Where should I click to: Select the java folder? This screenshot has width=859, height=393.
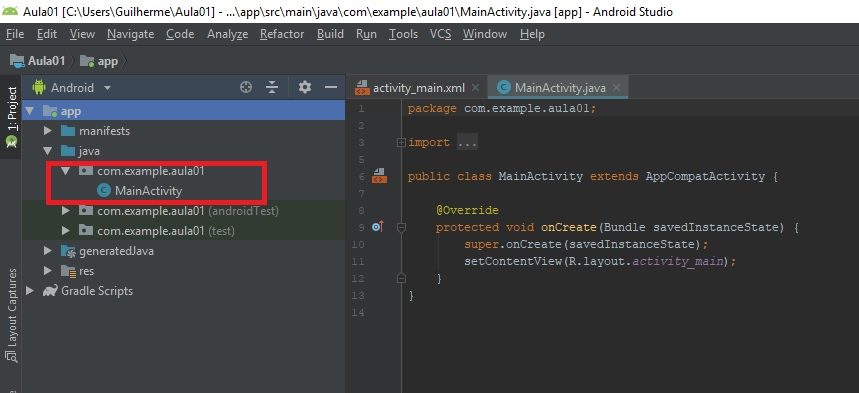[89, 151]
